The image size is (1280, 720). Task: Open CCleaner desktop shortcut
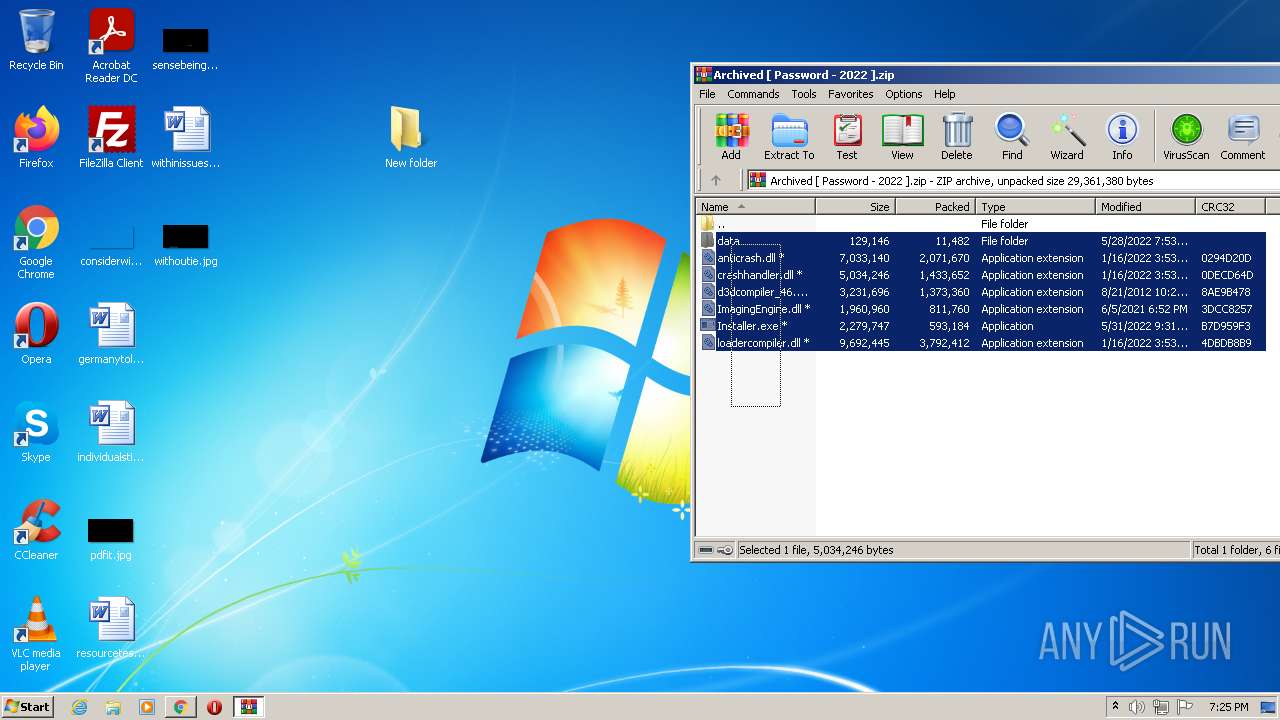tap(36, 530)
